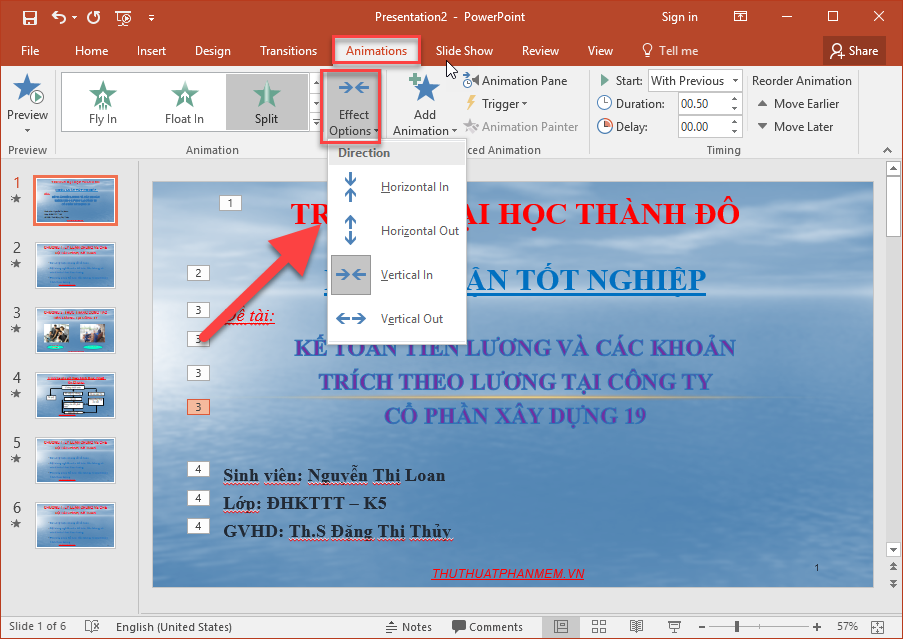Screen dimensions: 903x639
Task: Click the Move Earlier button
Action: [x=798, y=103]
